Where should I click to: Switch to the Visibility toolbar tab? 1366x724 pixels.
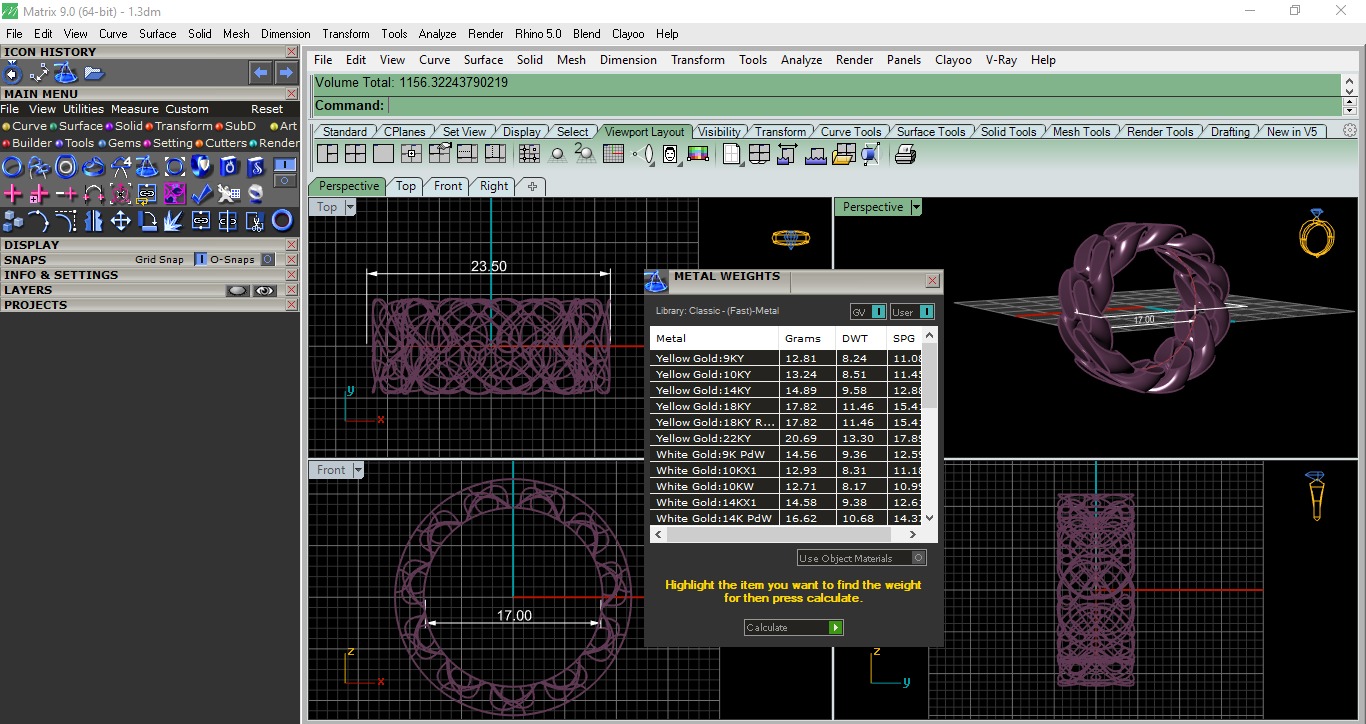pos(719,132)
